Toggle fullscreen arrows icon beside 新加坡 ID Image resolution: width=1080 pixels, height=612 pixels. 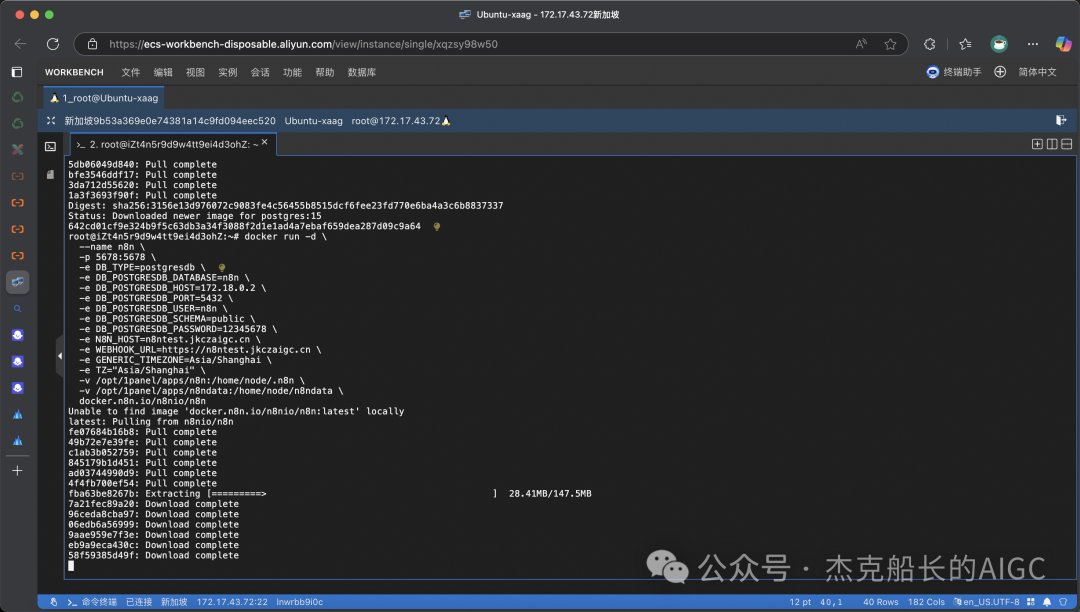(x=51, y=120)
